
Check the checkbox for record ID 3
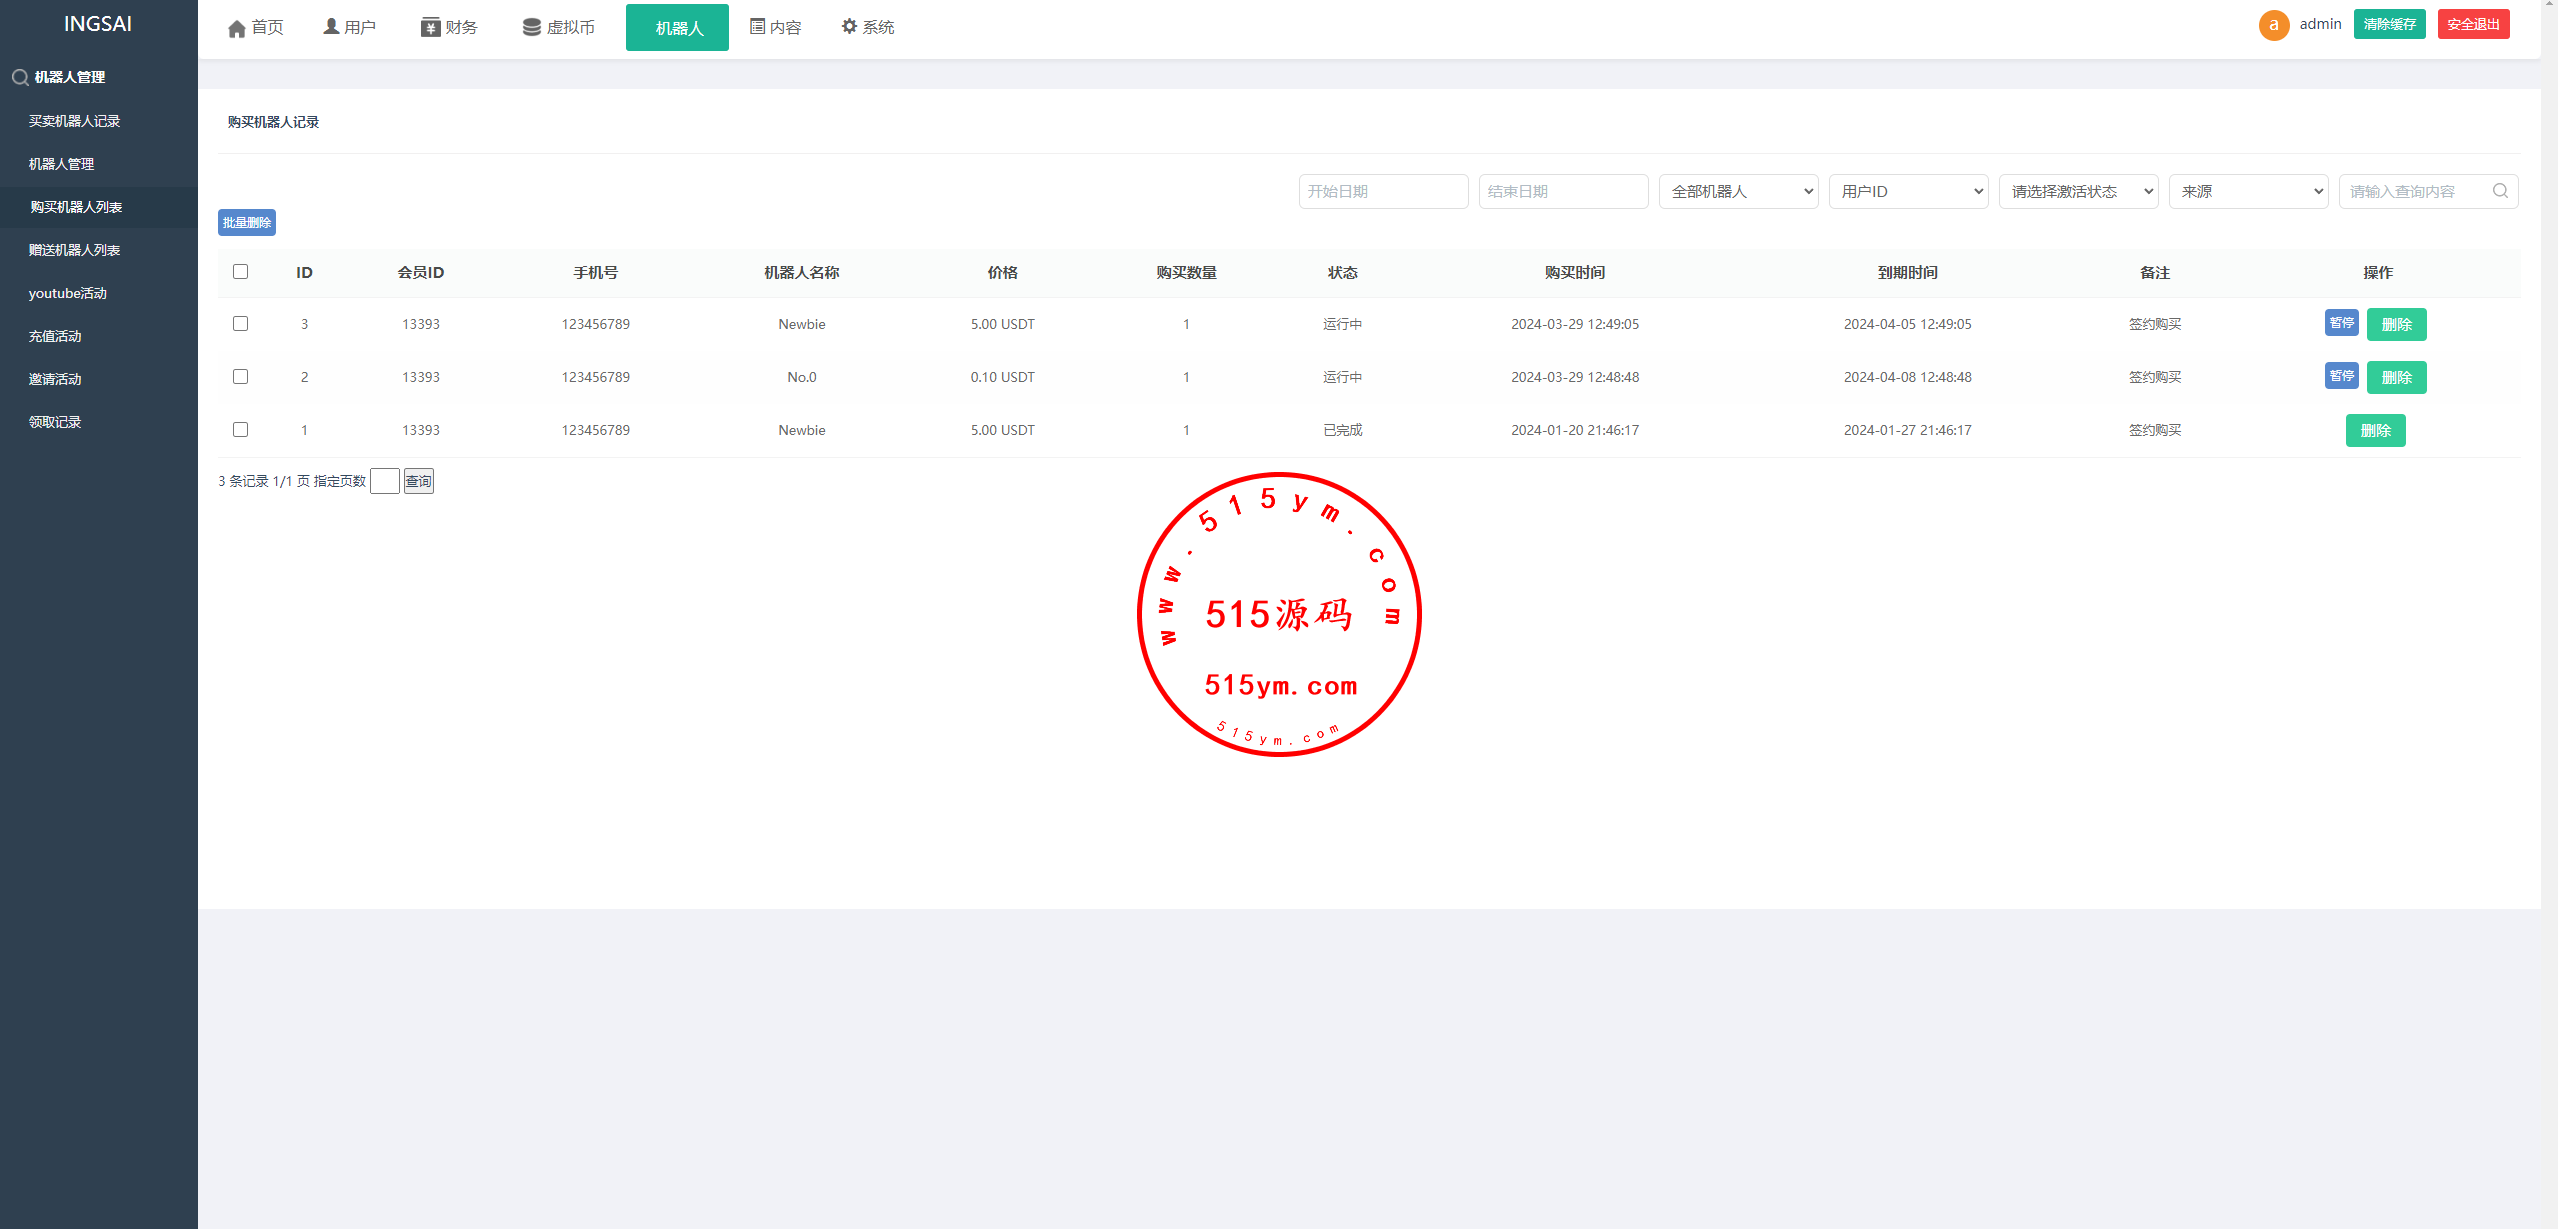click(x=240, y=324)
